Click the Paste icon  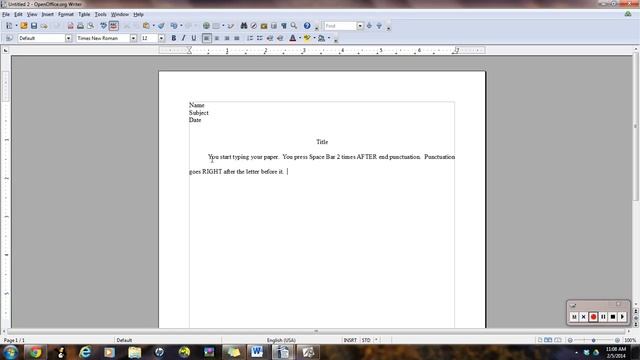(146, 26)
